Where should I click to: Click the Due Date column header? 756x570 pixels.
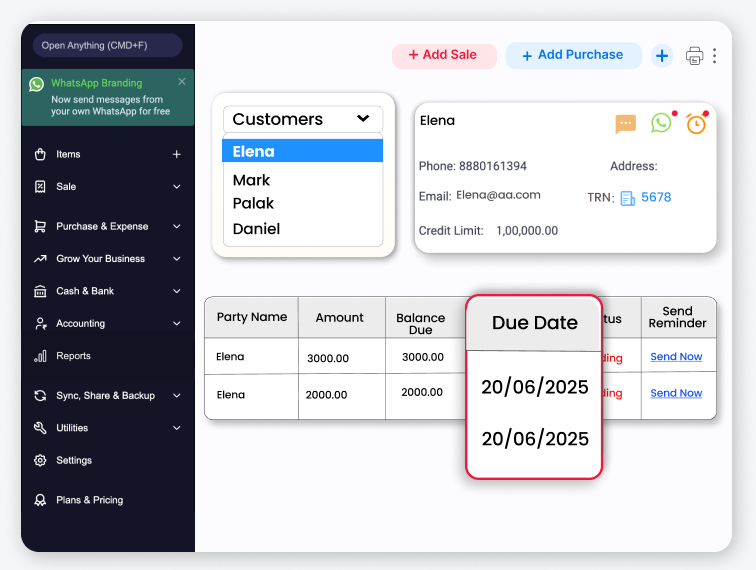(534, 323)
